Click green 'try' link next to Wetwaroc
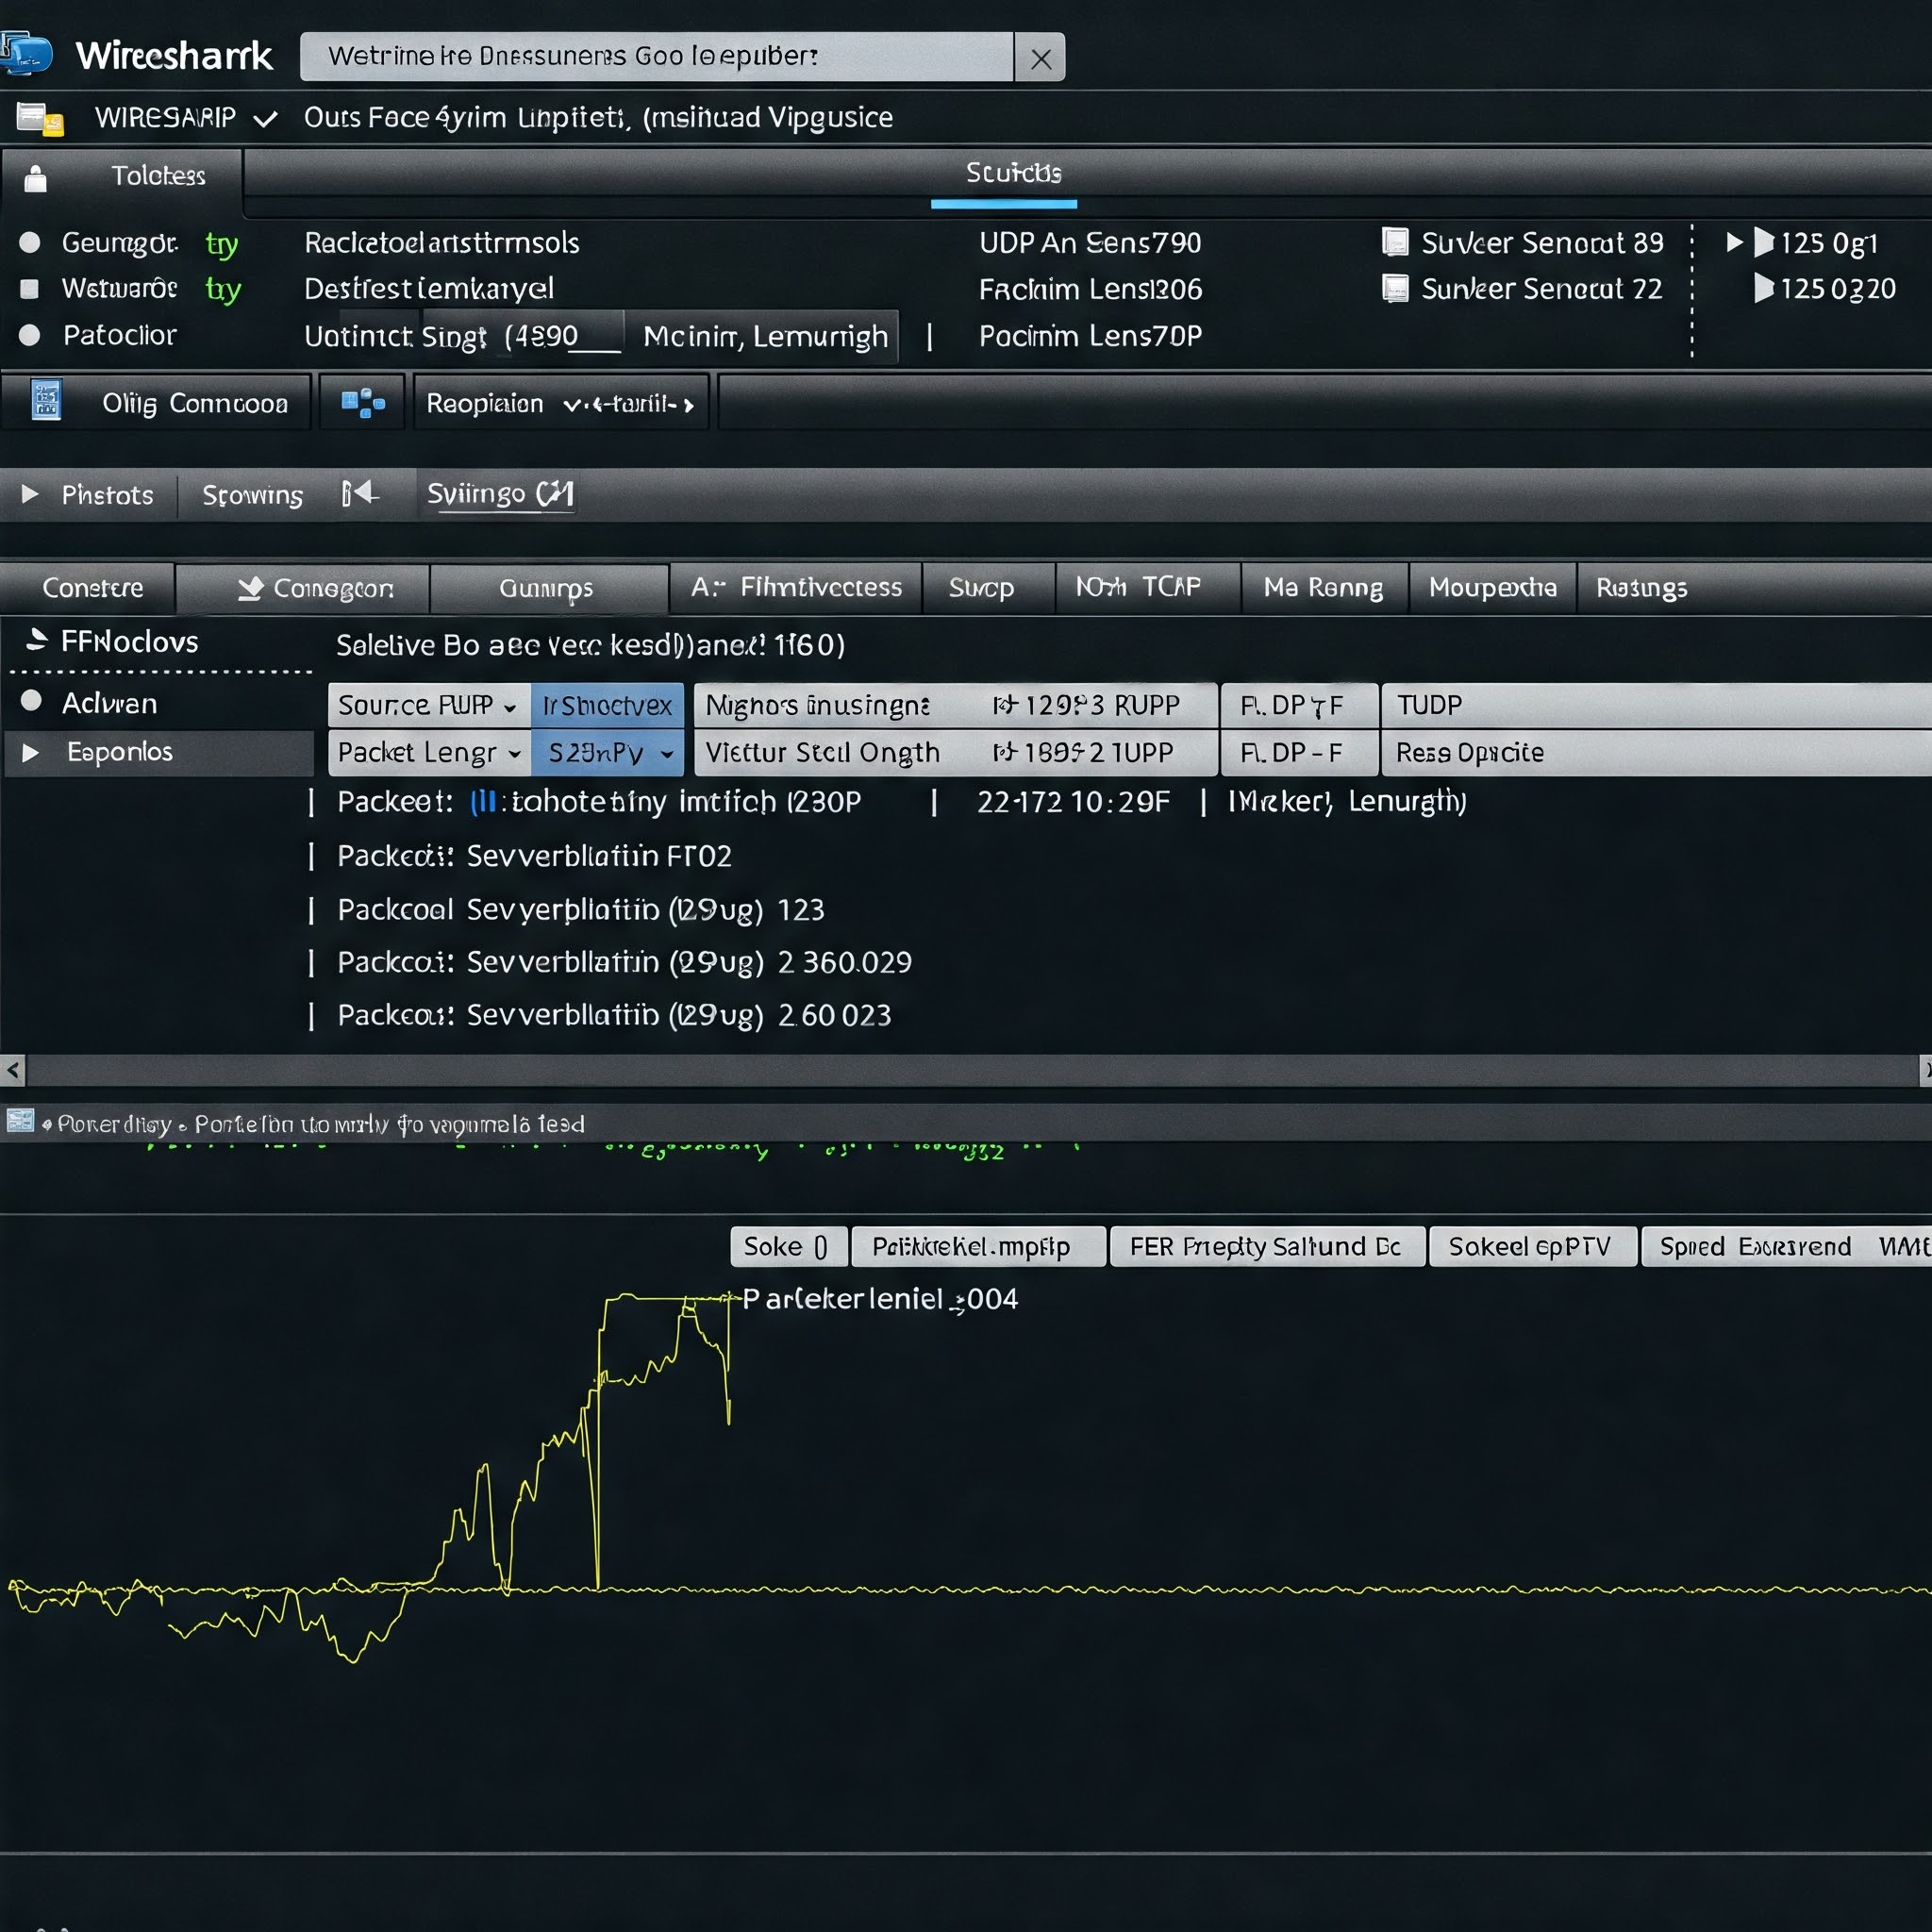 223,290
